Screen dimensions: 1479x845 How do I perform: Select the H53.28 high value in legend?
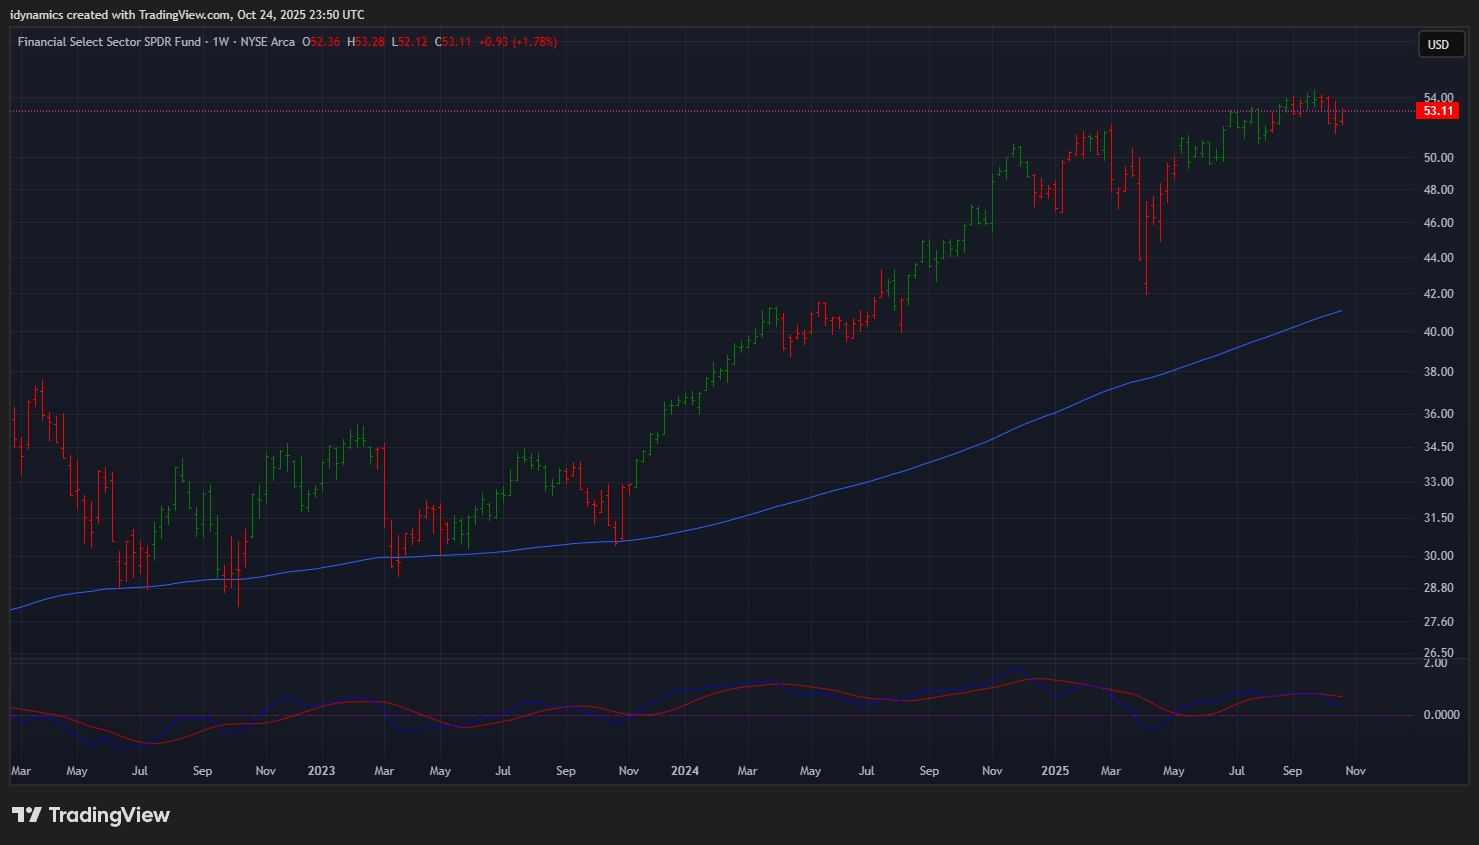(366, 42)
